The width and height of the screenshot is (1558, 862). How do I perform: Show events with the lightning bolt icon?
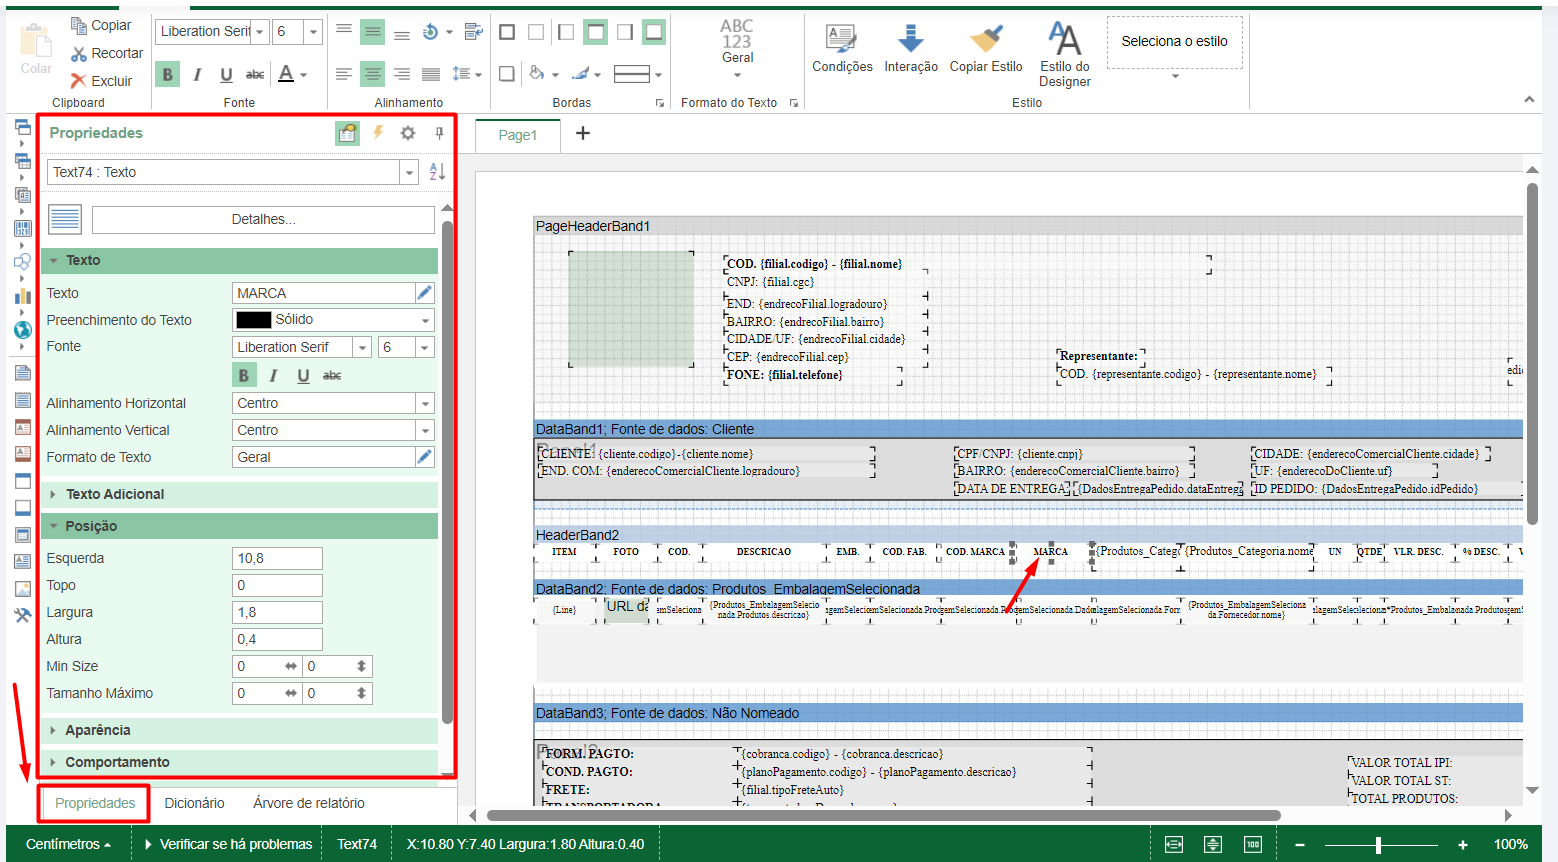tap(378, 133)
